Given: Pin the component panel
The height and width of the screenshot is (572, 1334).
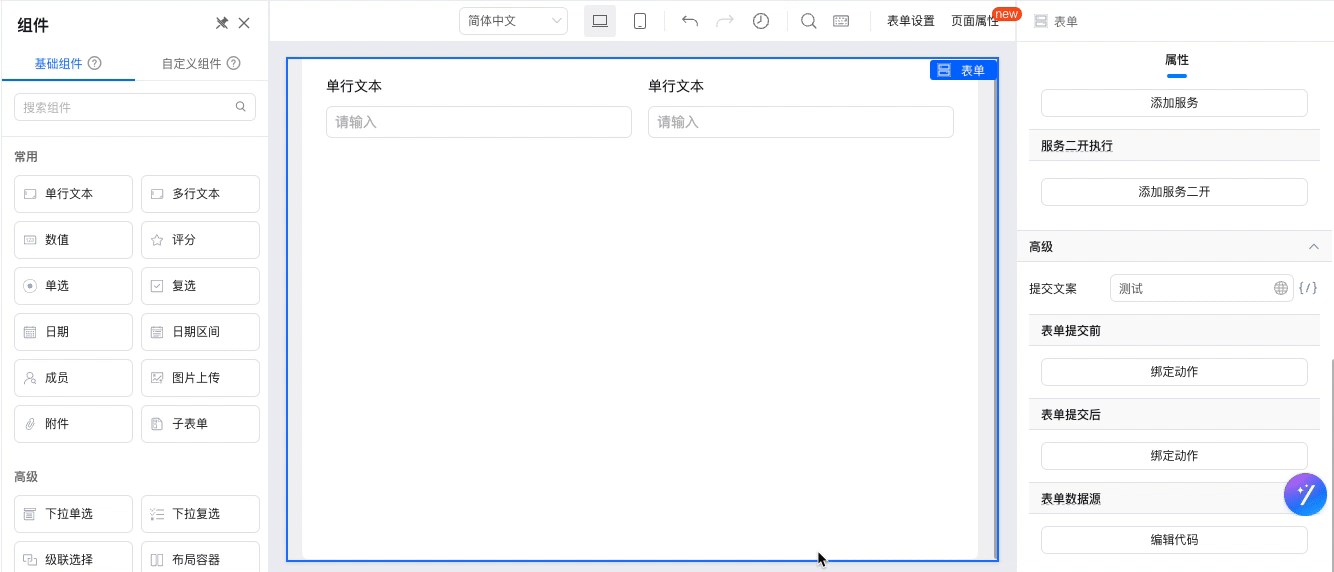Looking at the screenshot, I should (222, 23).
